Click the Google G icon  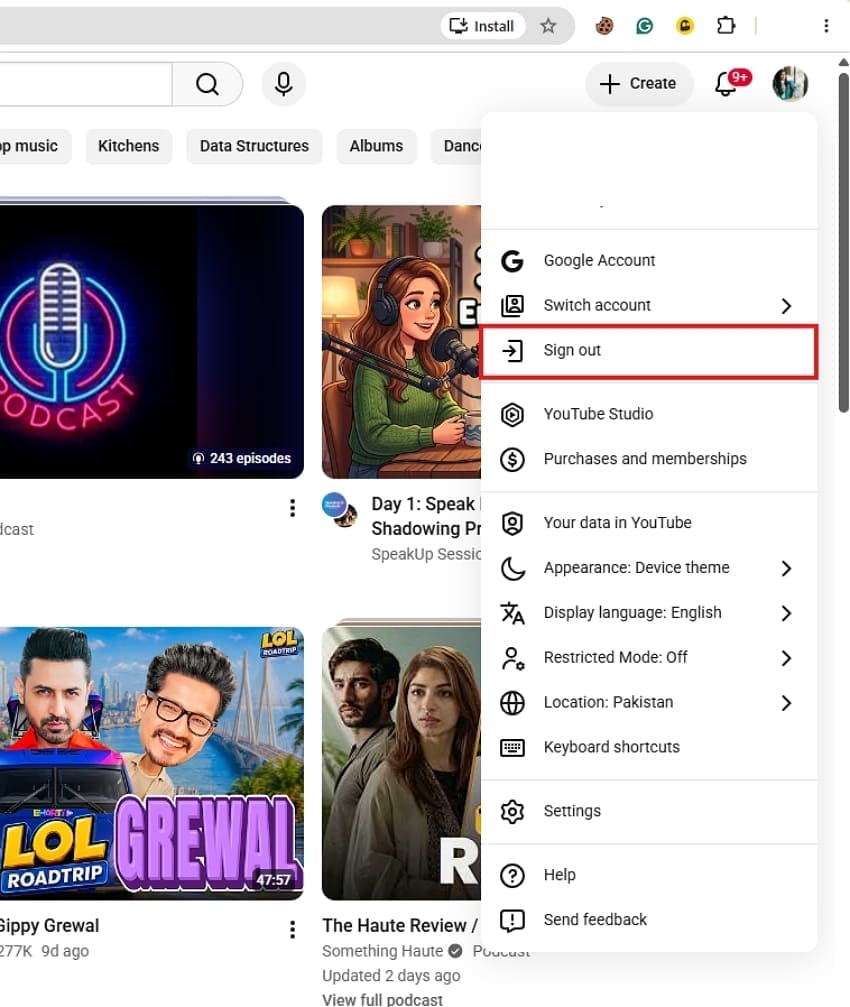point(512,261)
